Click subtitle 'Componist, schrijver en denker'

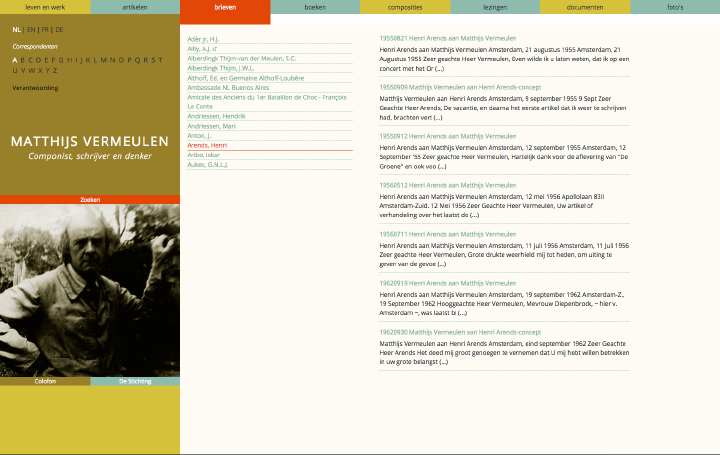point(90,156)
